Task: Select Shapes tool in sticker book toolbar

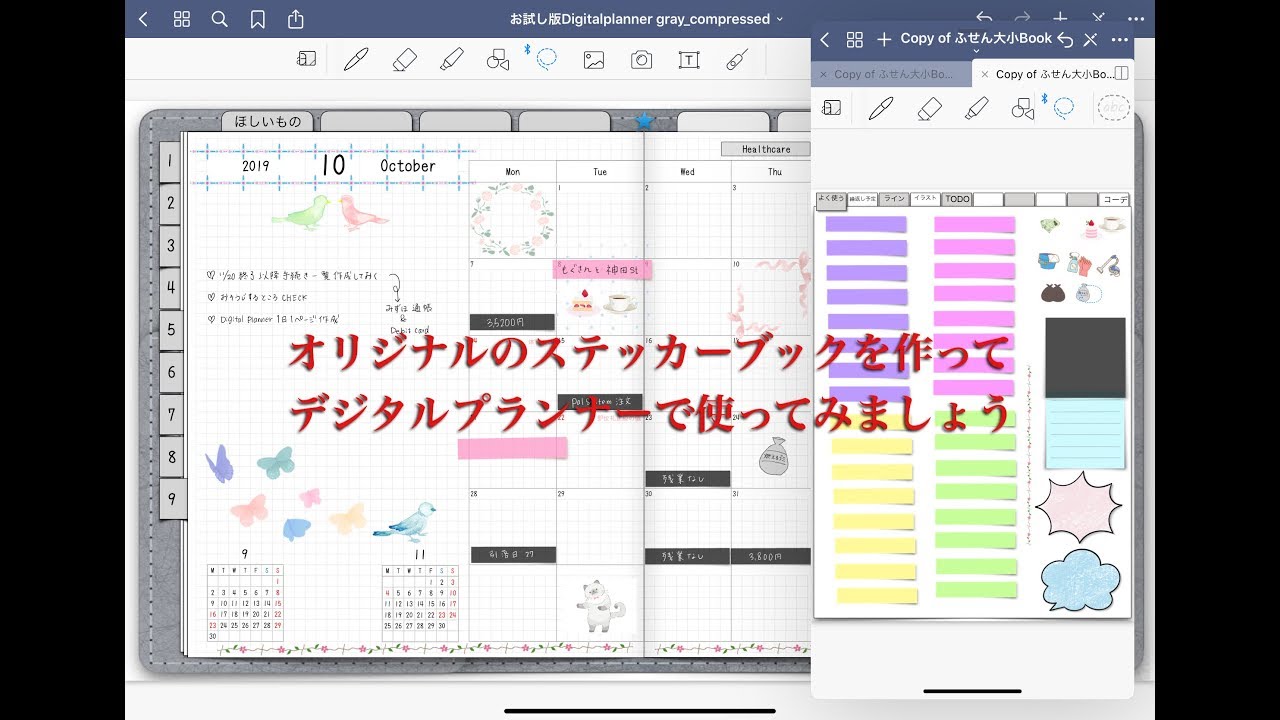Action: (x=1023, y=108)
